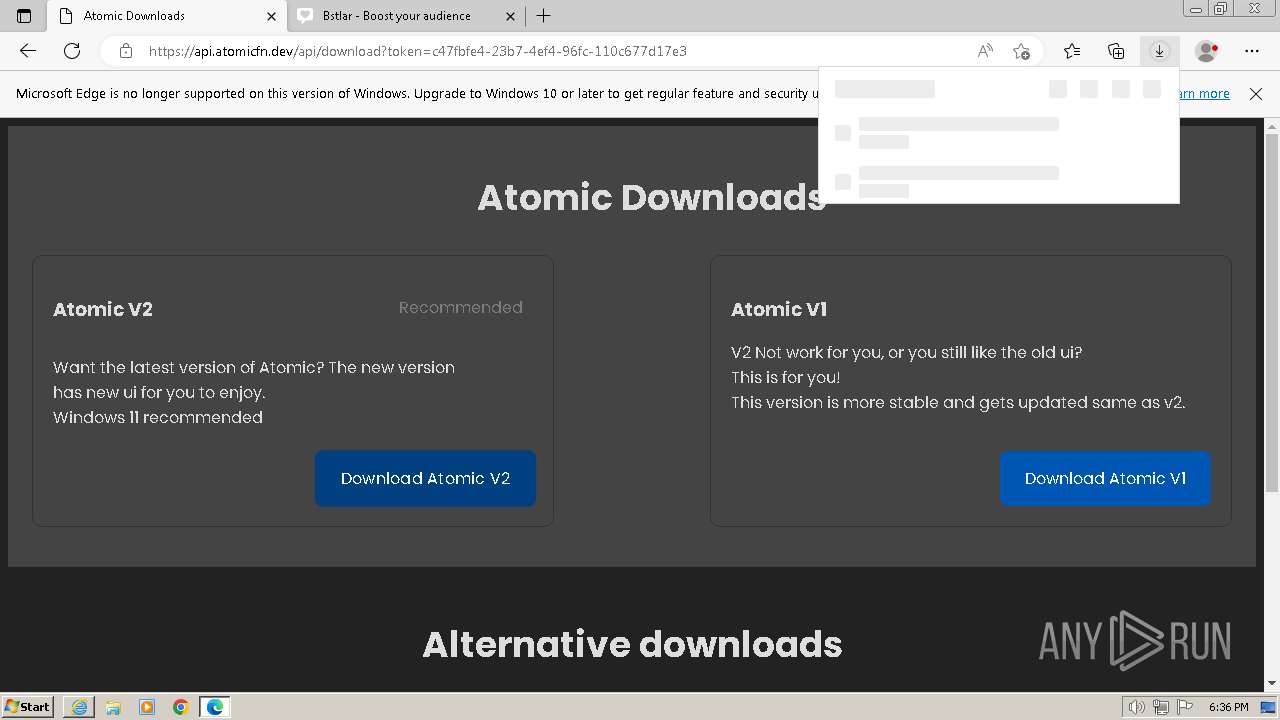
Task: Click the Recommended label on V2 card
Action: pyautogui.click(x=460, y=308)
